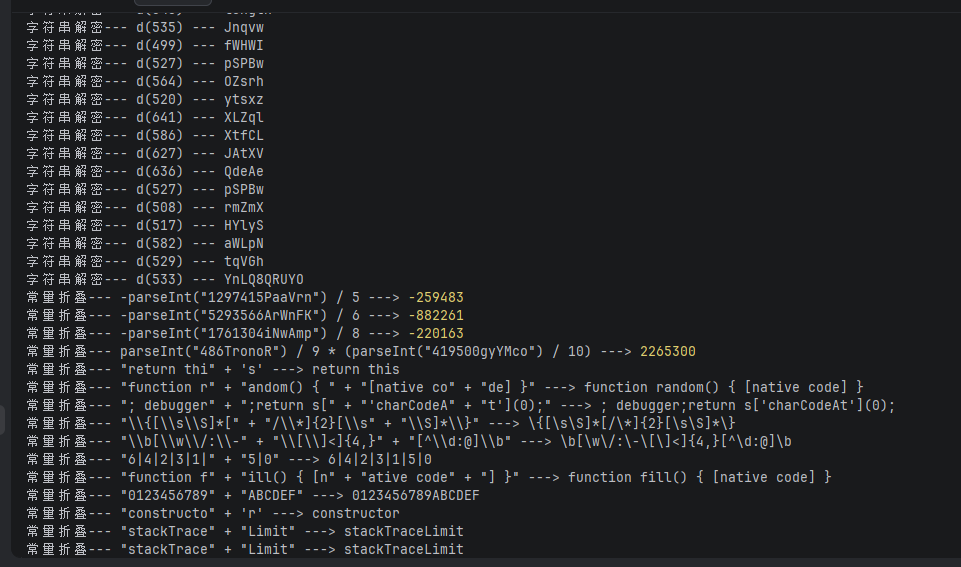Screen dimensions: 961x567
Task: Click the line d(586) --- XtfCL
Action: coord(145,135)
